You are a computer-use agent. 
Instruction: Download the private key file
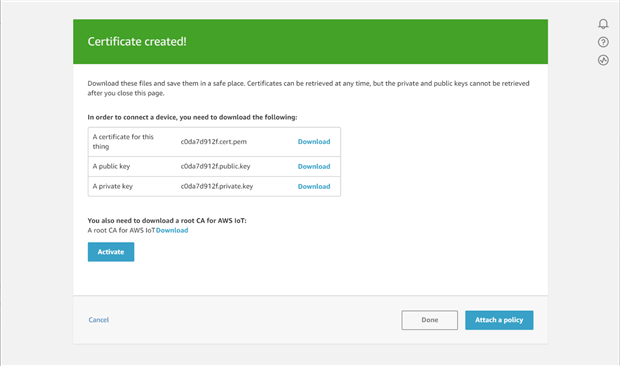(x=314, y=186)
